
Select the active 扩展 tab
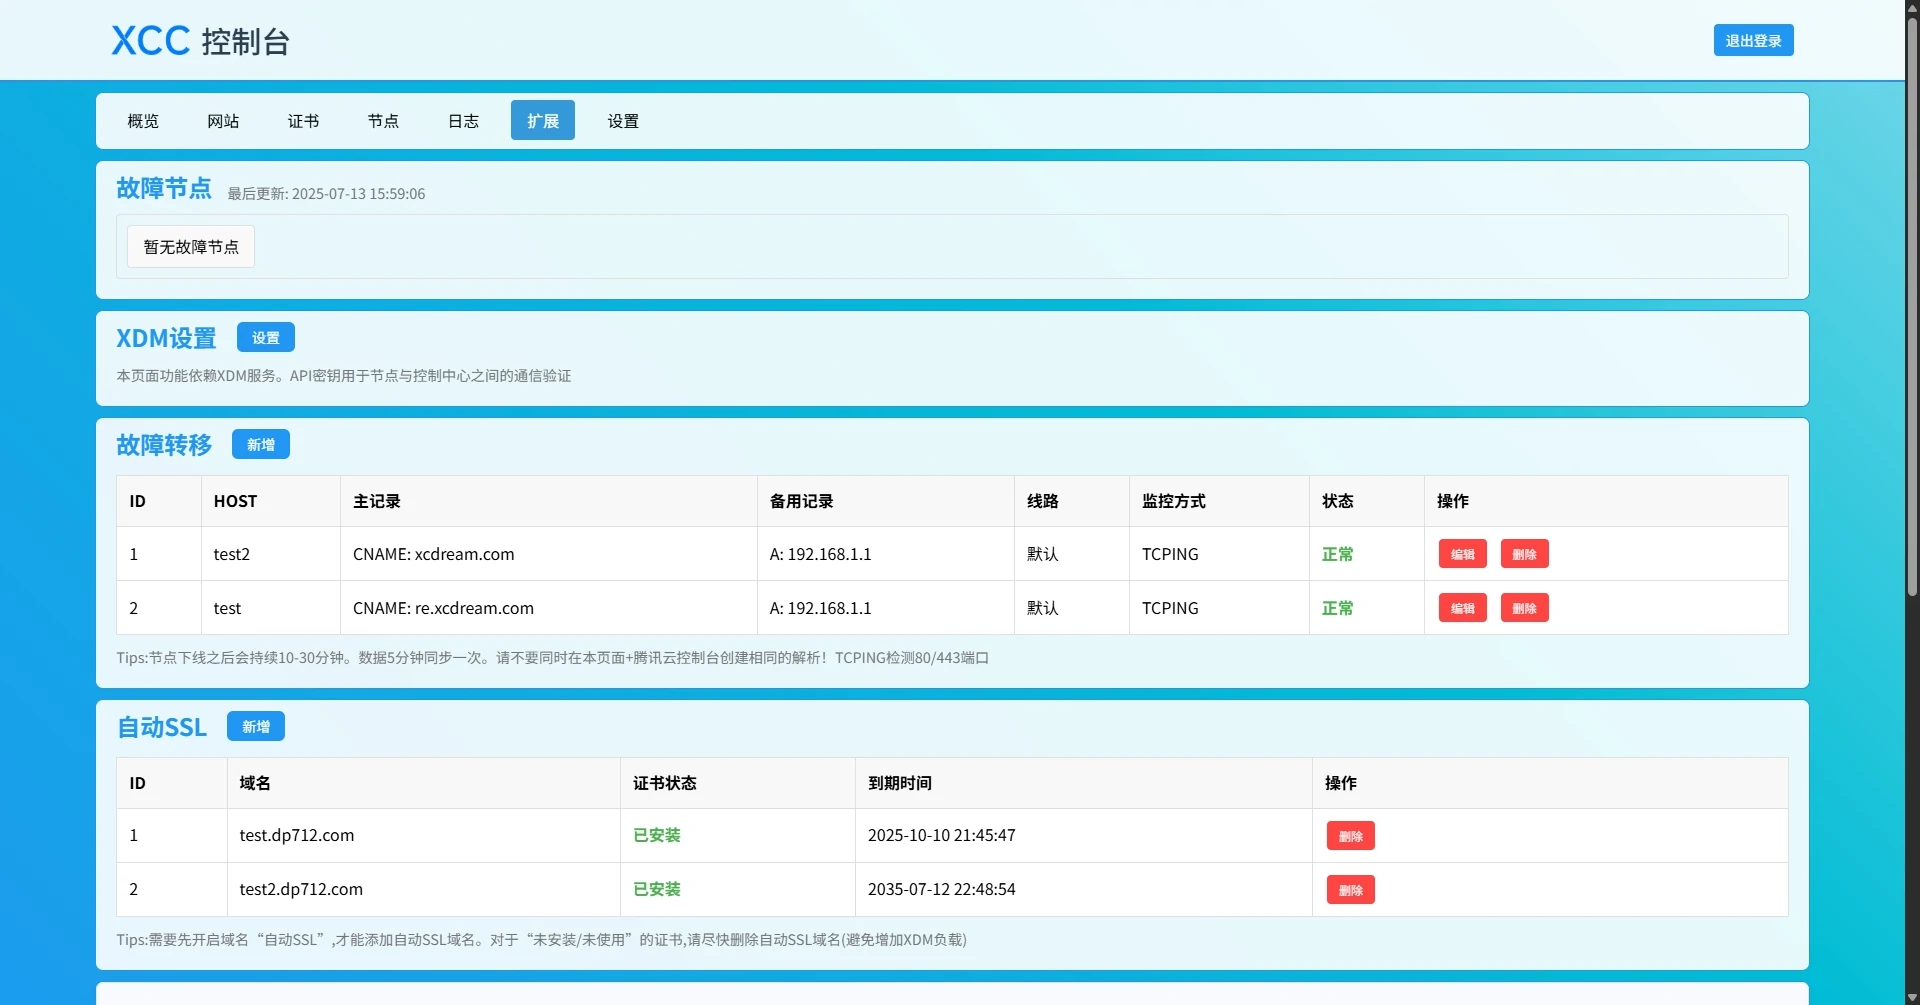click(x=543, y=121)
